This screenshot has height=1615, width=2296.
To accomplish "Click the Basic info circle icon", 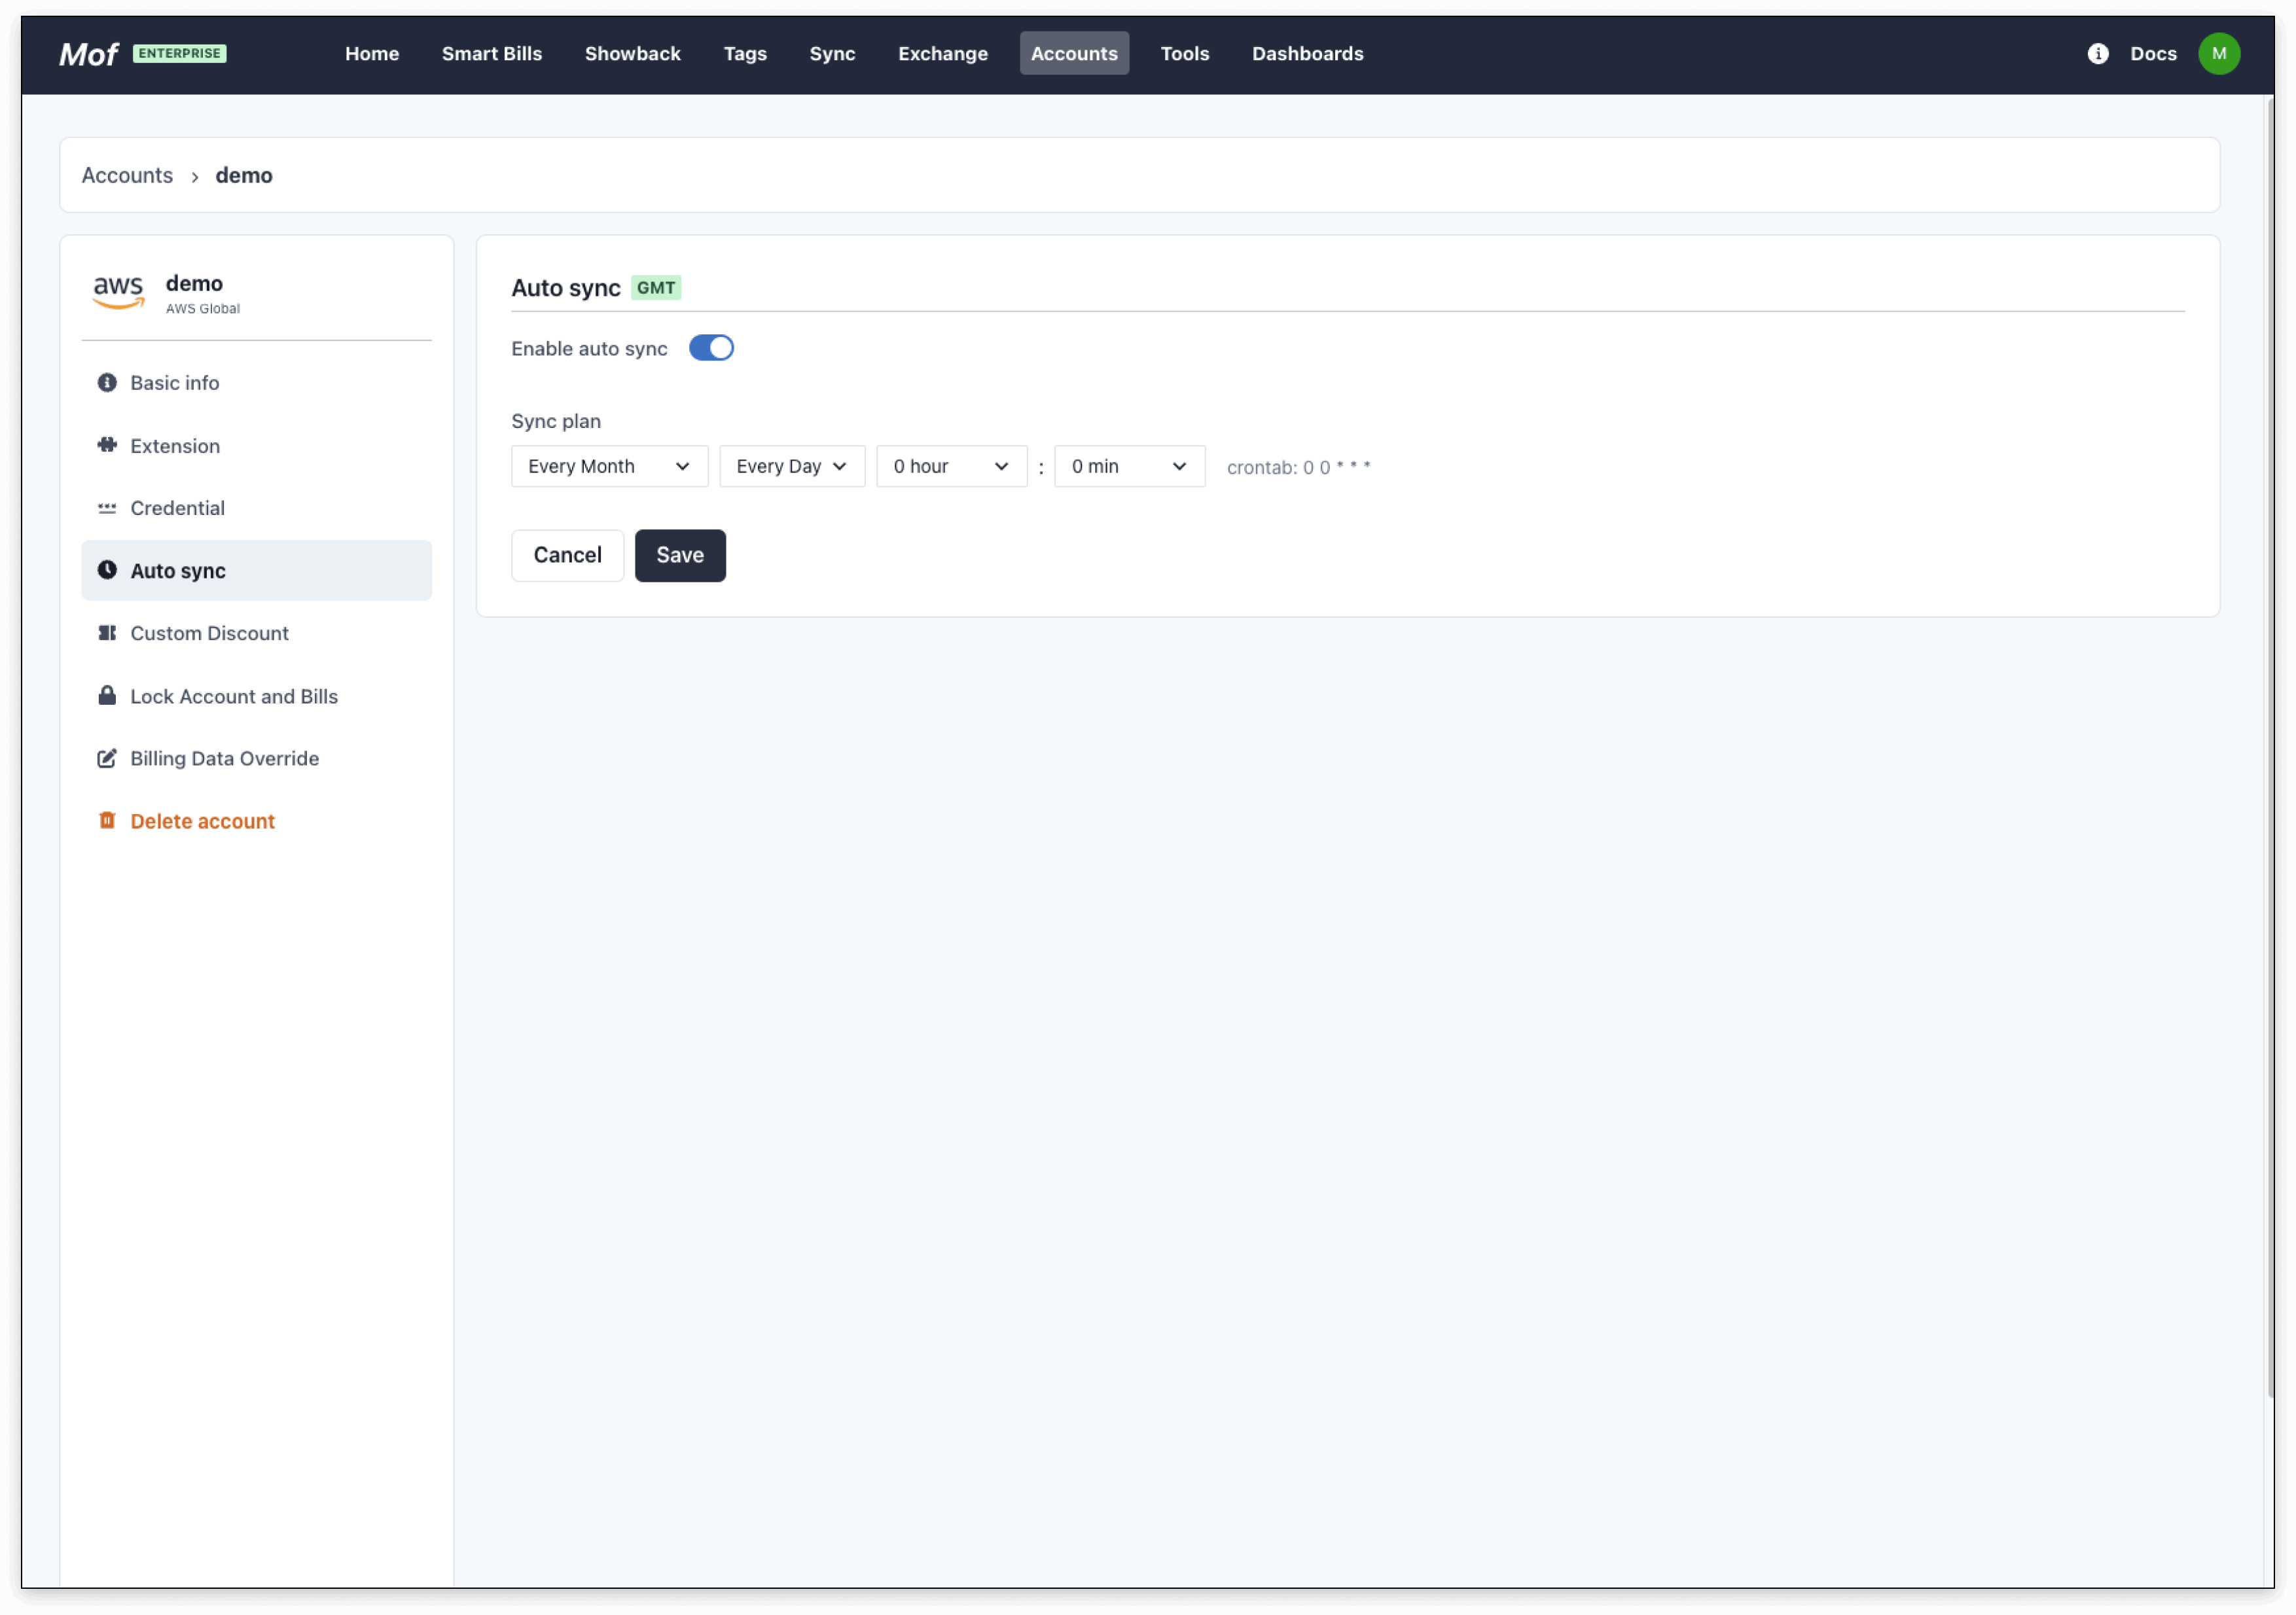I will (107, 383).
